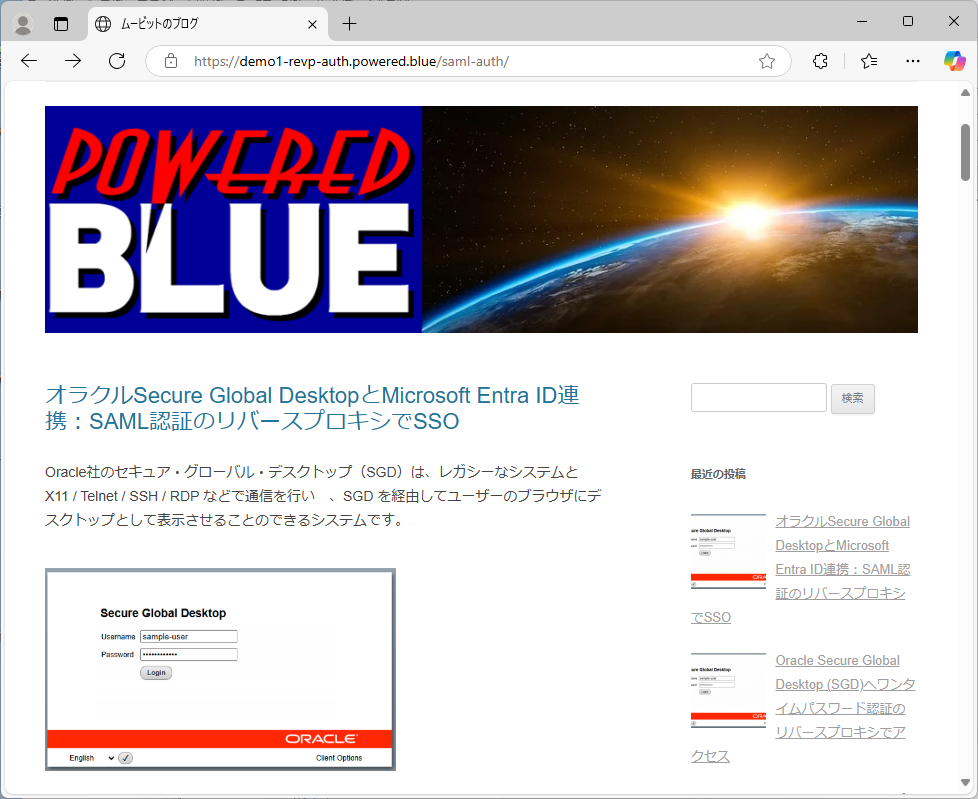
Task: Open the tab actions menu icon
Action: [x=61, y=24]
